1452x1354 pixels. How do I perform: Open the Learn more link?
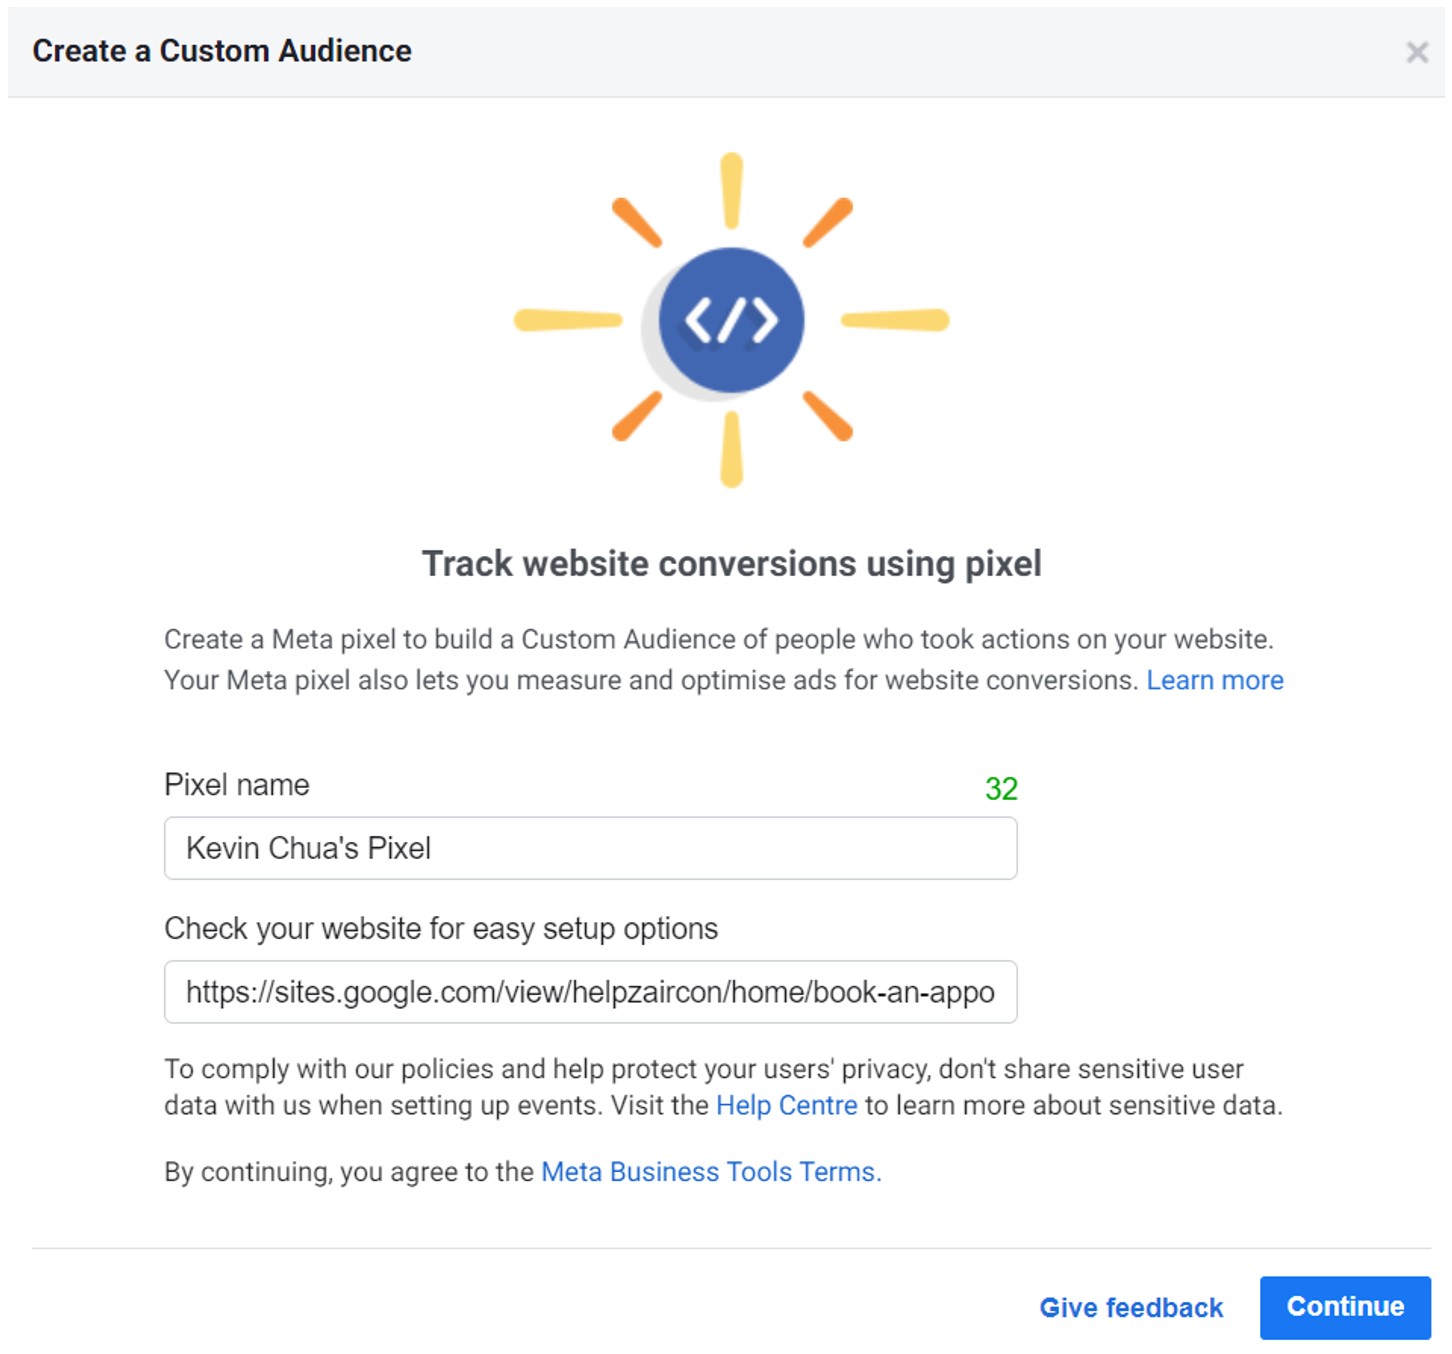[1214, 680]
